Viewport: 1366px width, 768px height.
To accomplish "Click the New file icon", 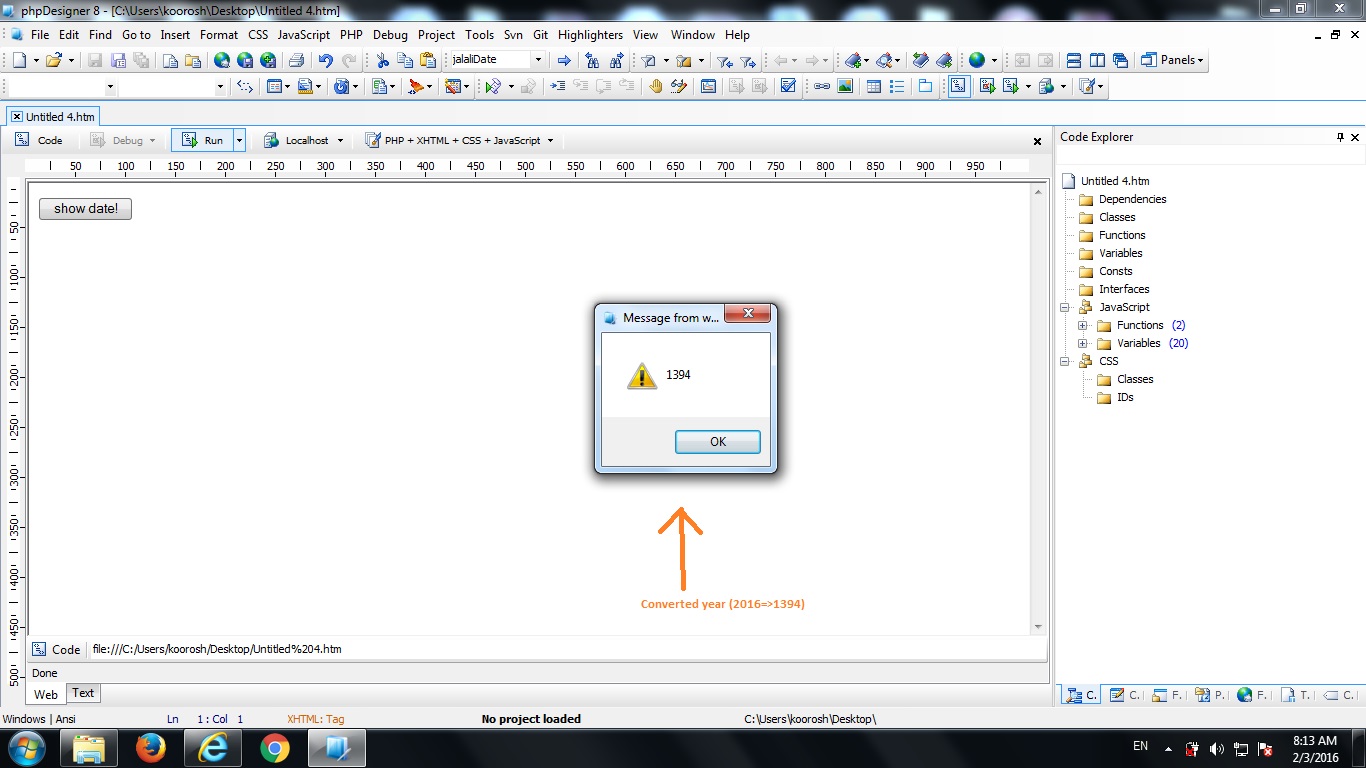I will pyautogui.click(x=20, y=60).
